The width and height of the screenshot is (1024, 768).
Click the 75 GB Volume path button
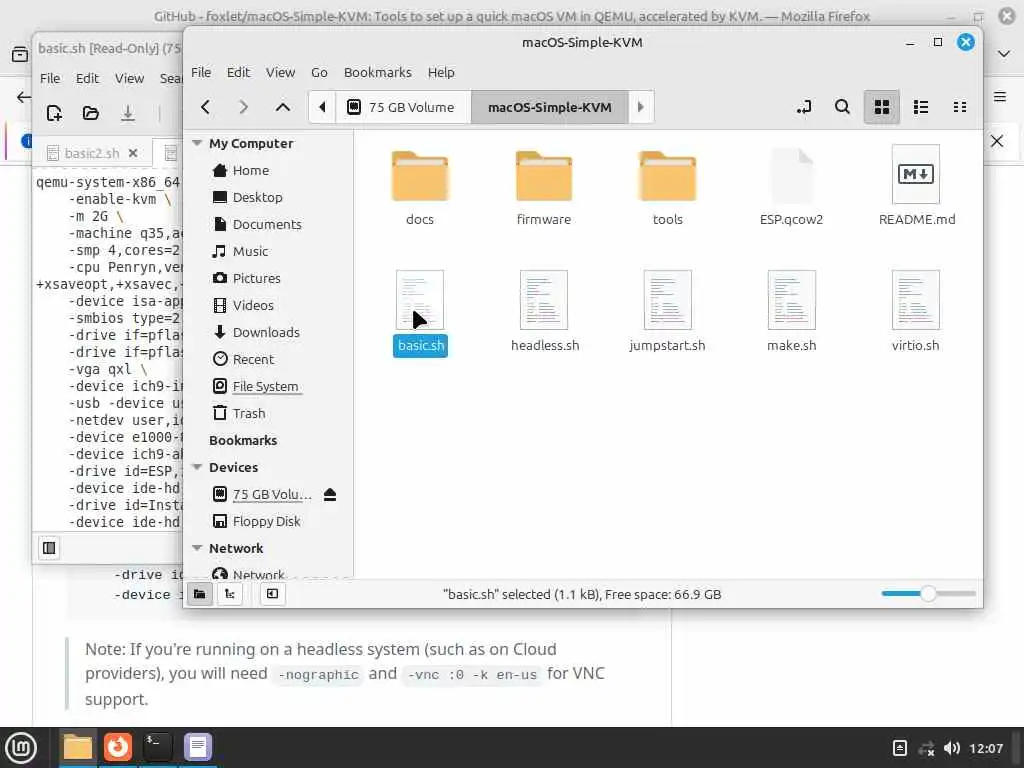403,107
